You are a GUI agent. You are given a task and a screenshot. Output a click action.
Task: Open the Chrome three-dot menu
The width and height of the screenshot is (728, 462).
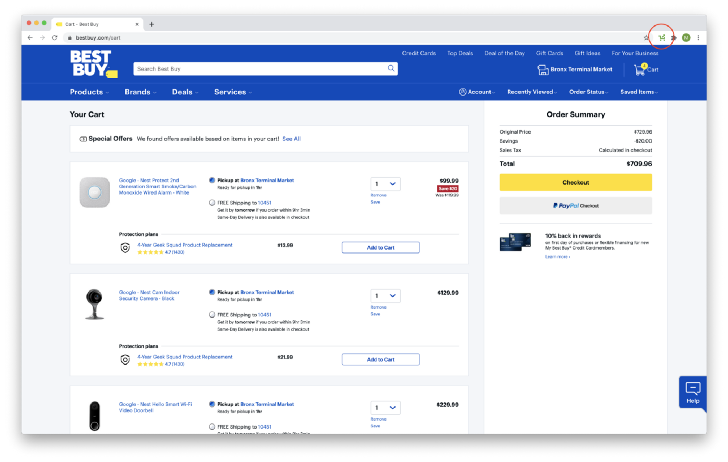point(698,38)
